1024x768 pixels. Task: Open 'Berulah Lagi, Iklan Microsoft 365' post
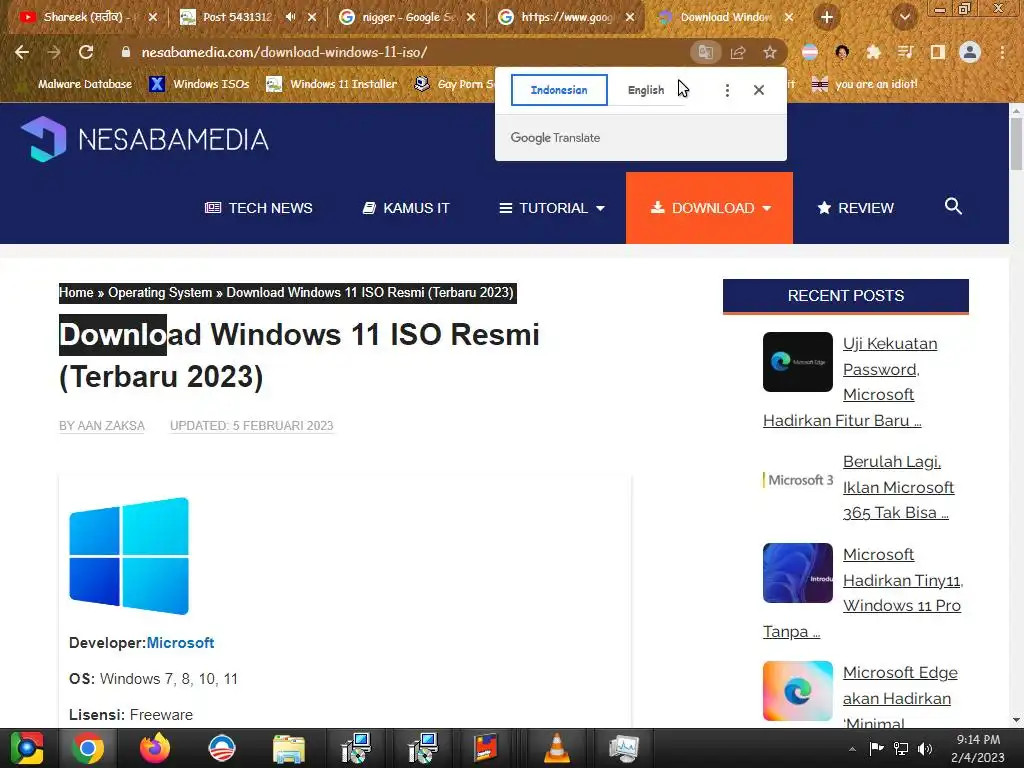[x=898, y=487]
